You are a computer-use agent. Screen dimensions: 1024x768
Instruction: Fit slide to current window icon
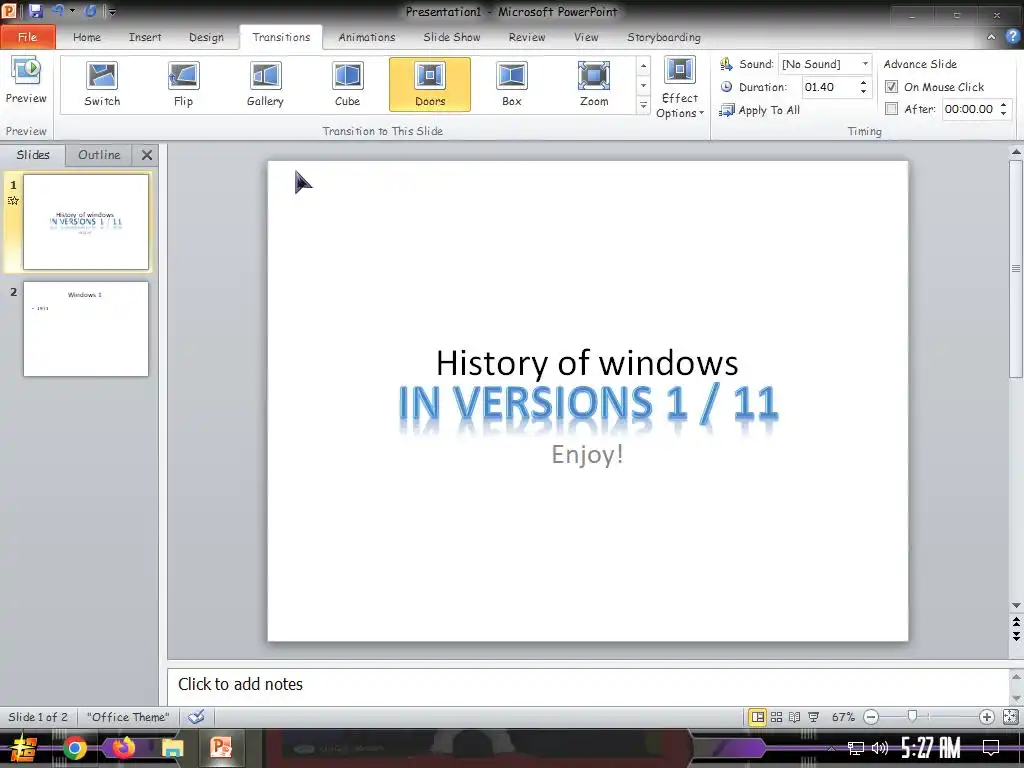coord(1010,717)
